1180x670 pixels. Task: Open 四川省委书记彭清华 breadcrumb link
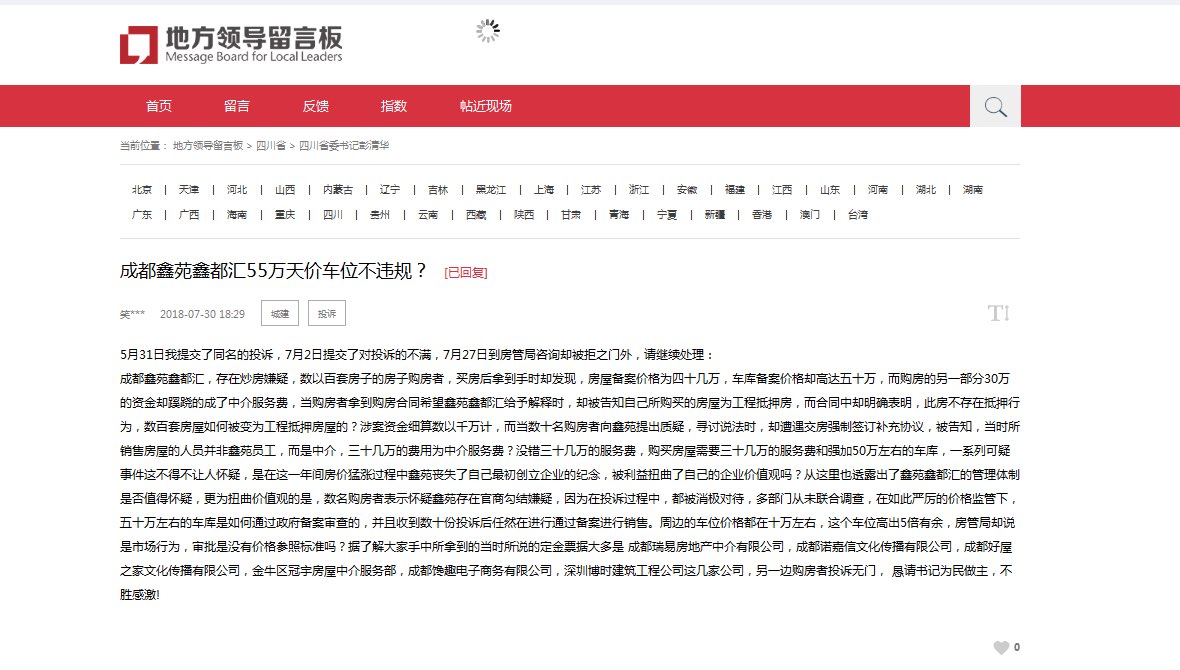pos(344,146)
